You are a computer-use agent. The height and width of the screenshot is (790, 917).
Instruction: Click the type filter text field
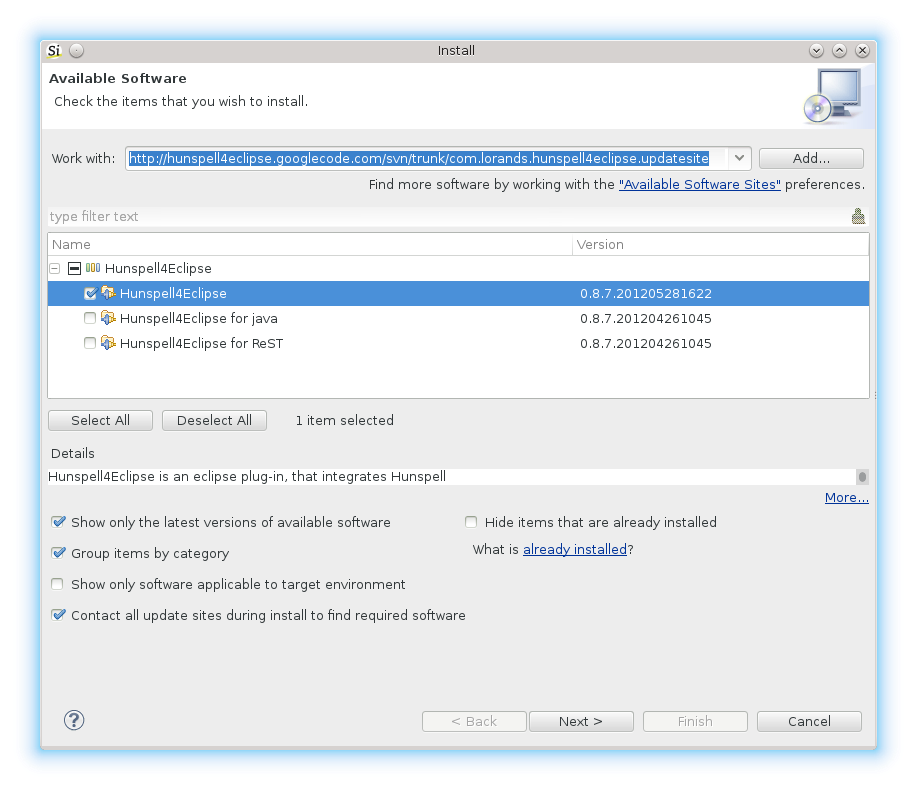(447, 216)
